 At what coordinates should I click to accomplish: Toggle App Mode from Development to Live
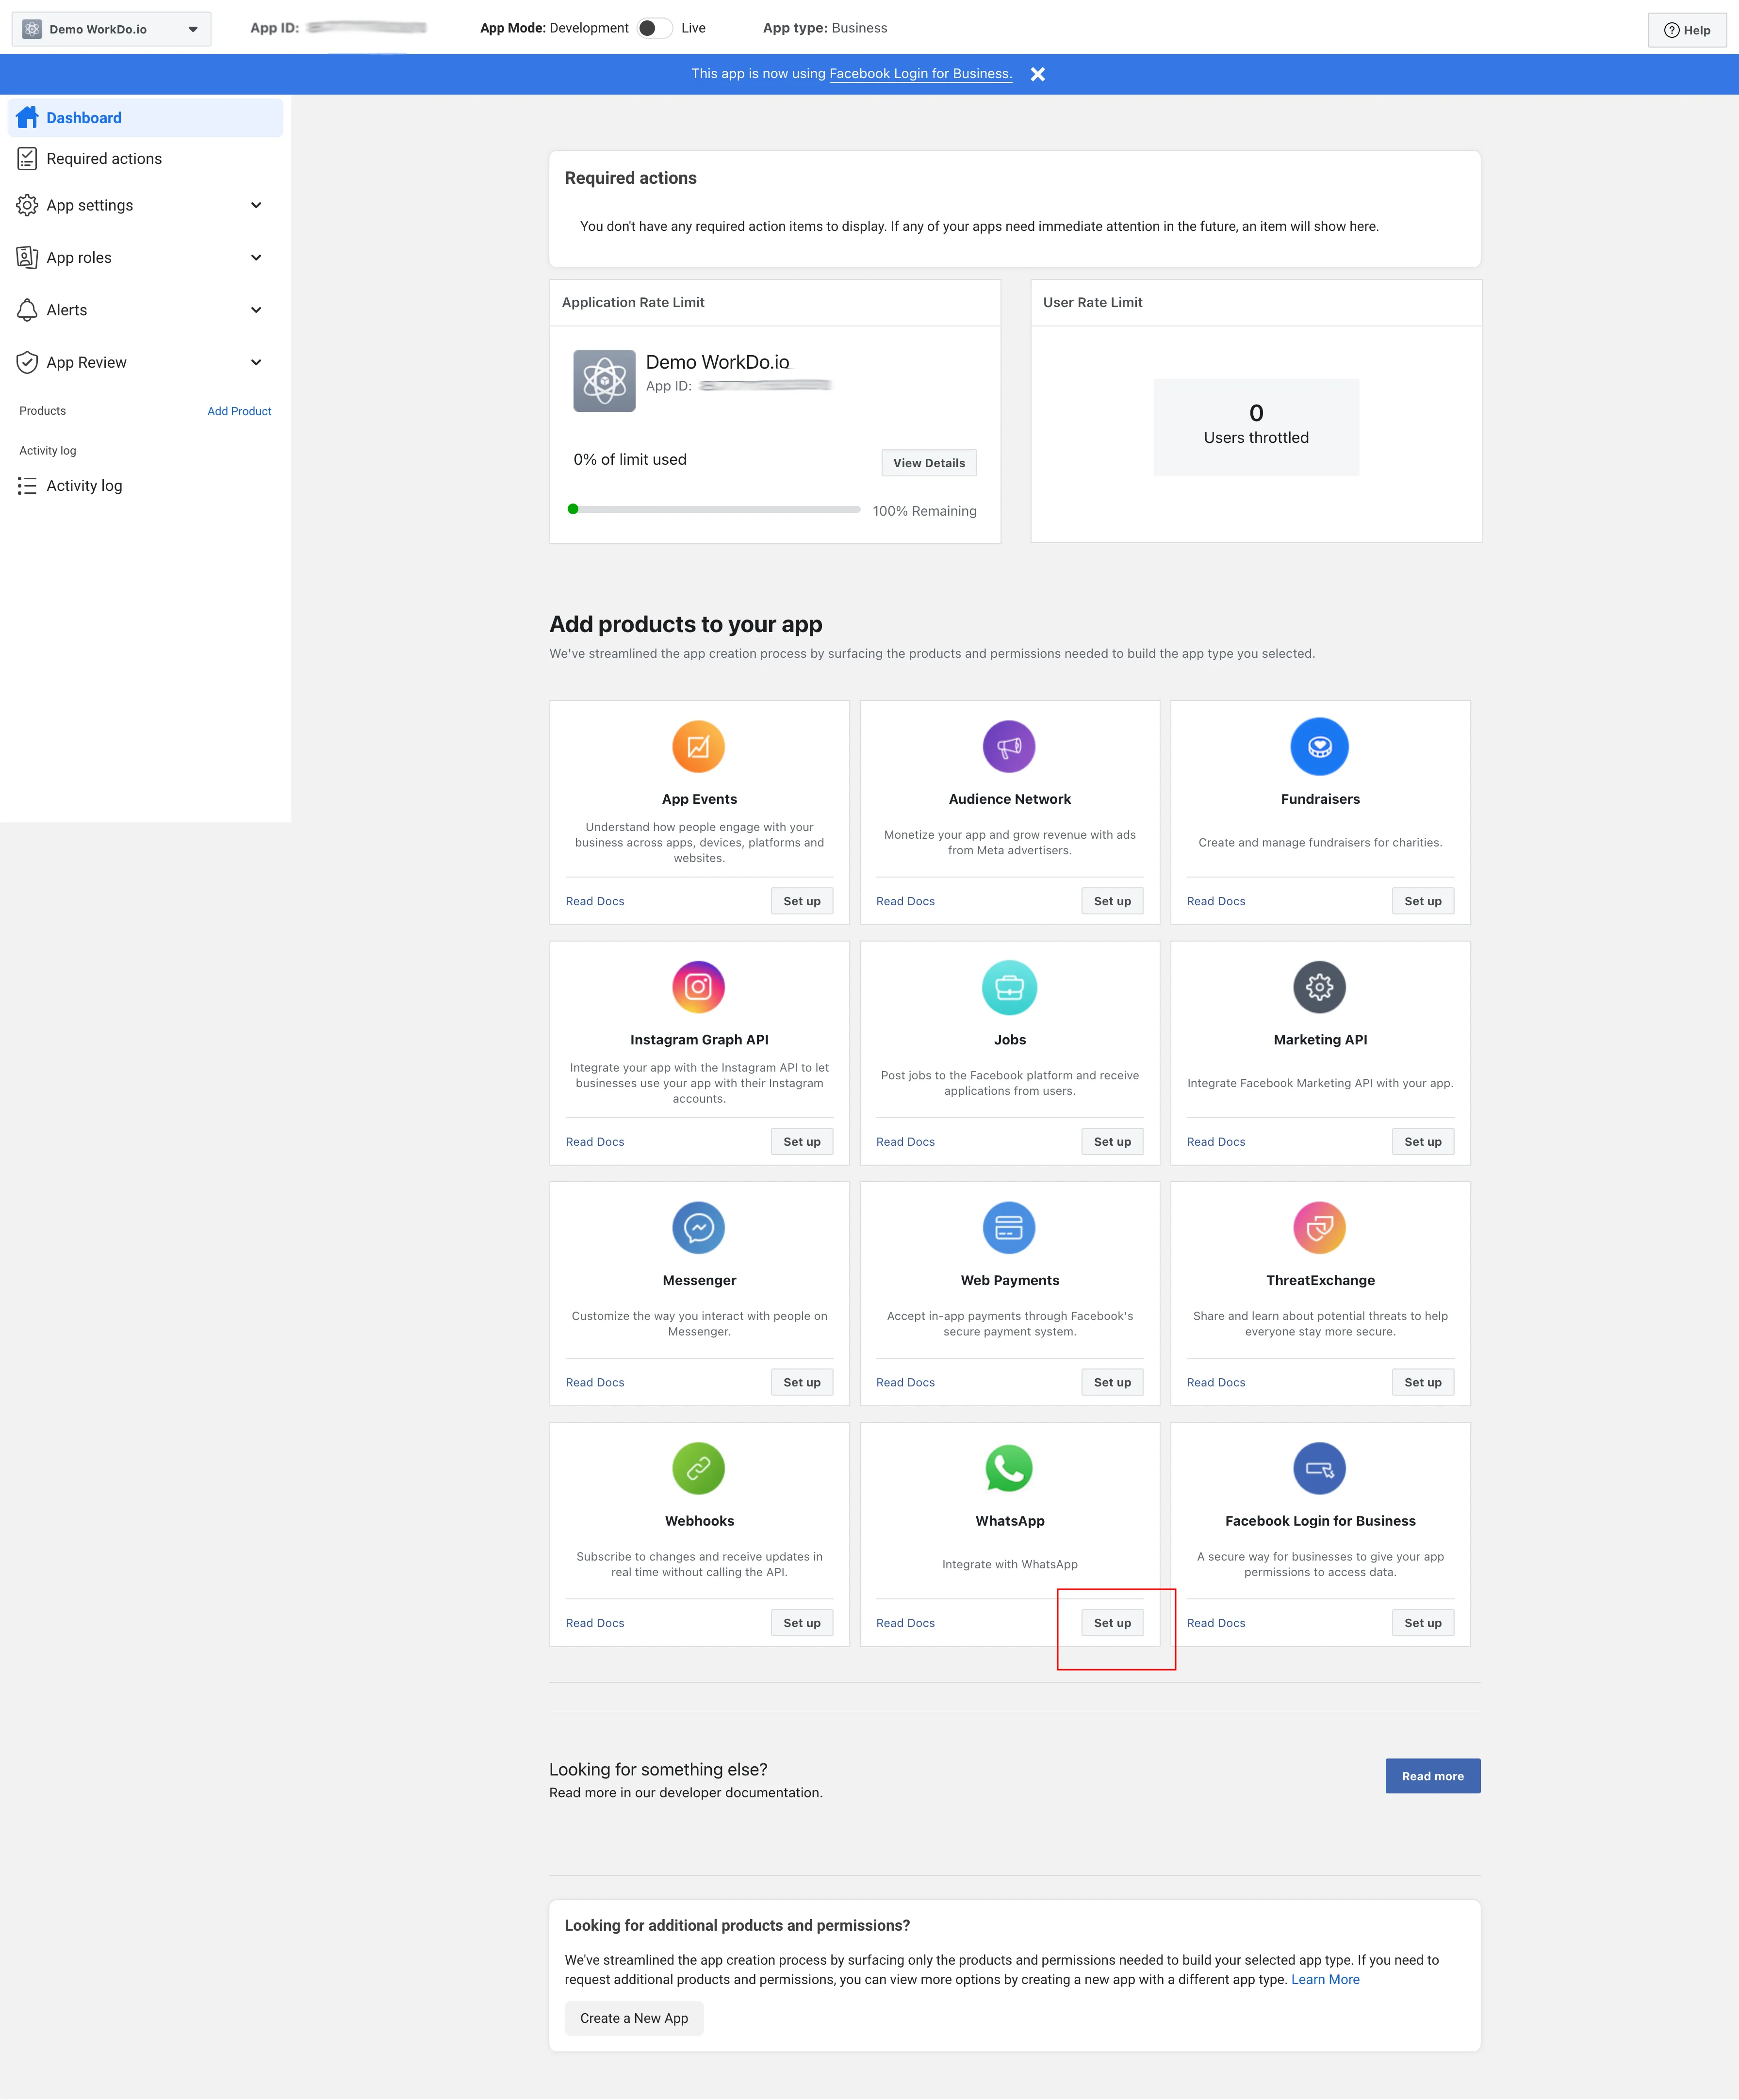[654, 28]
